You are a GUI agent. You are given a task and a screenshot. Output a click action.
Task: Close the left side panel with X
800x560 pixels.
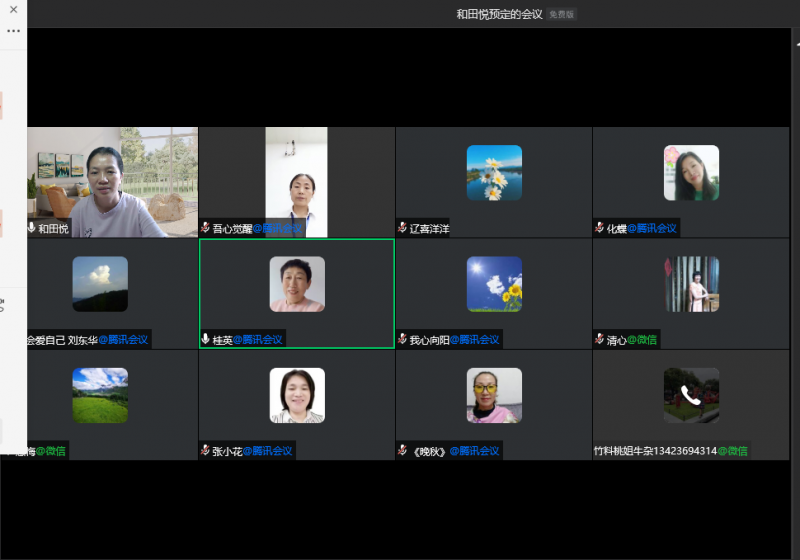(x=13, y=9)
